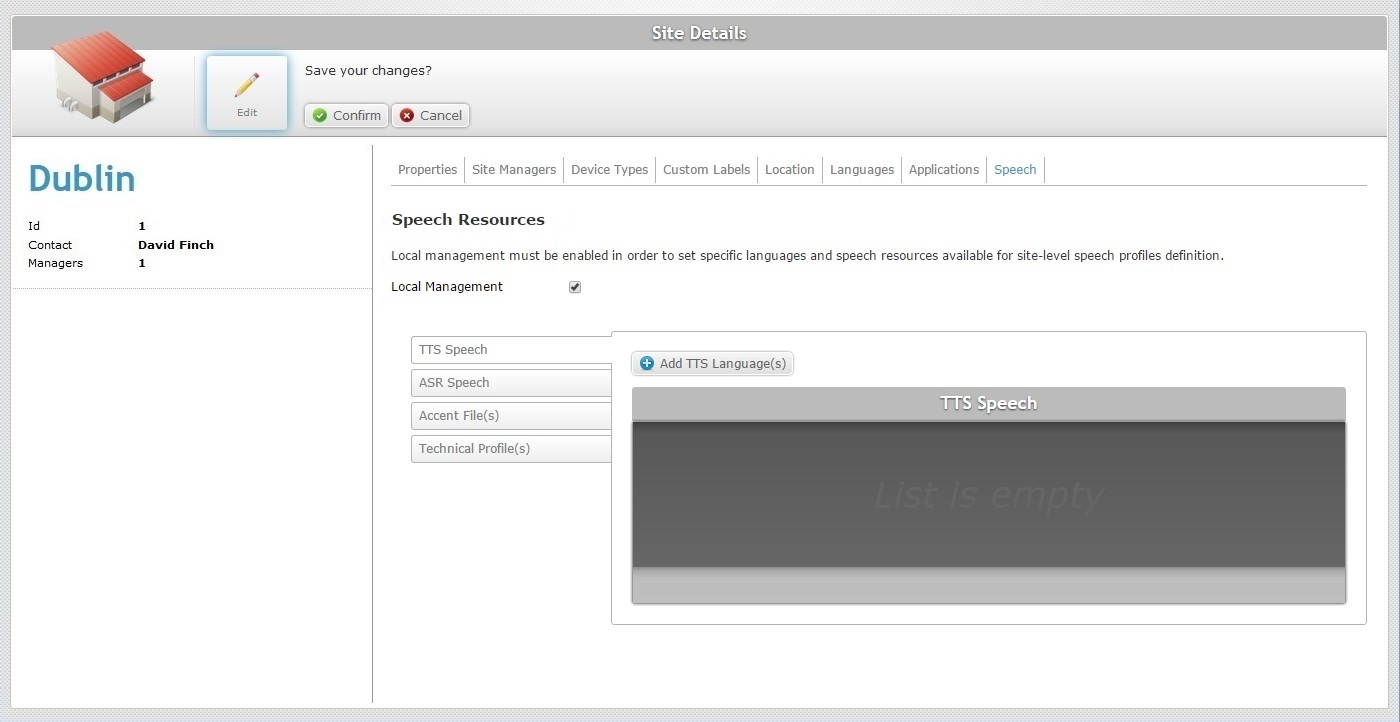Click the warehouse site image
The image size is (1400, 722).
[x=102, y=77]
